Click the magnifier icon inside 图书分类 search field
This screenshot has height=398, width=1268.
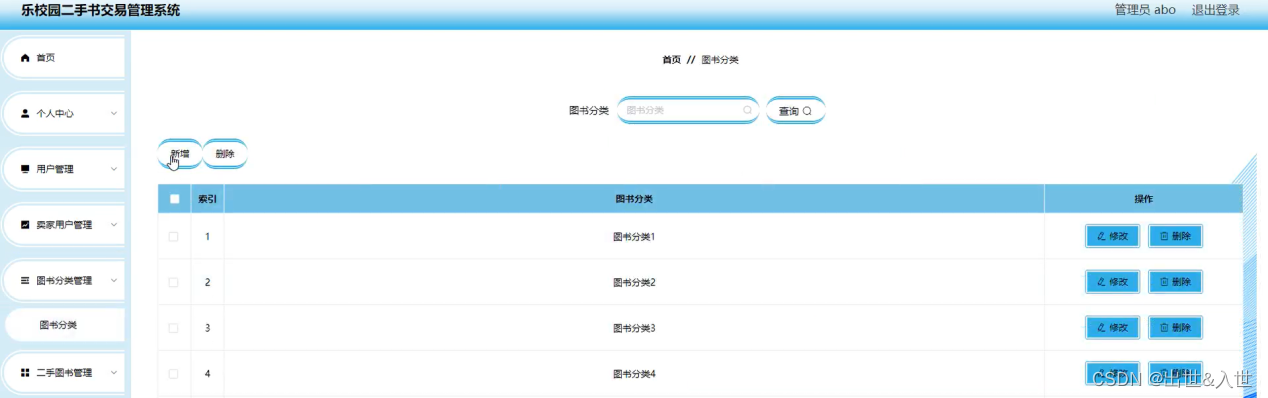click(x=747, y=111)
